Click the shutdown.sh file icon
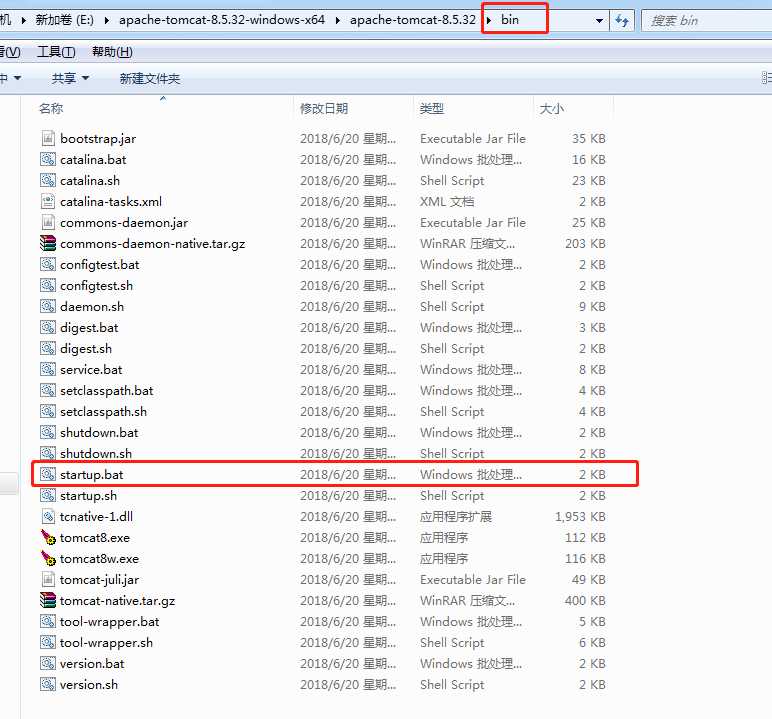The width and height of the screenshot is (772, 719). pos(48,454)
